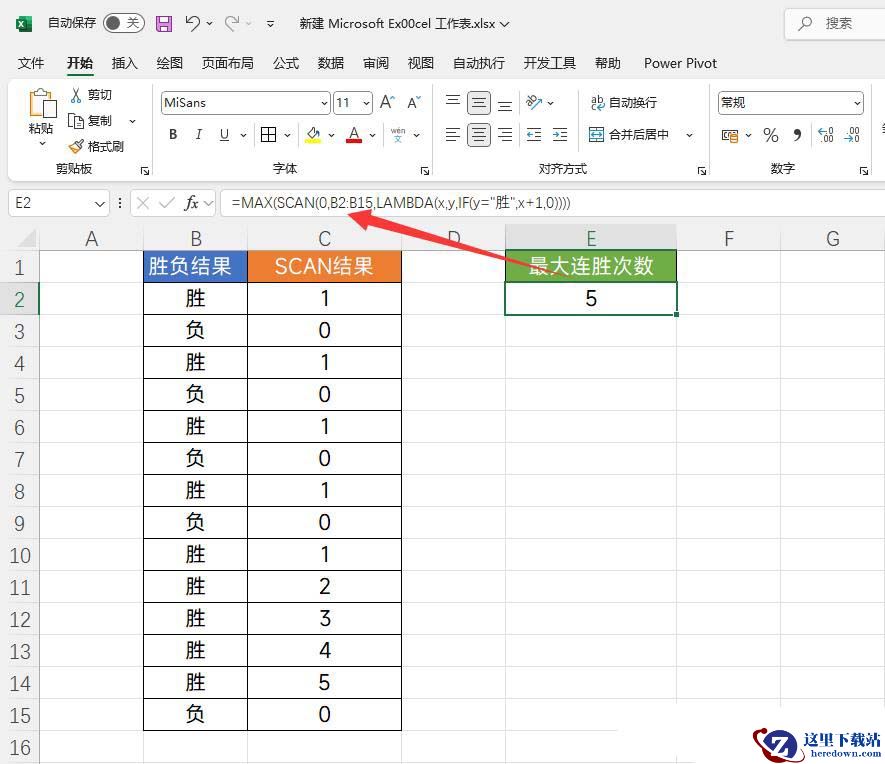
Task: Click the 搜索 search box
Action: pyautogui.click(x=835, y=24)
